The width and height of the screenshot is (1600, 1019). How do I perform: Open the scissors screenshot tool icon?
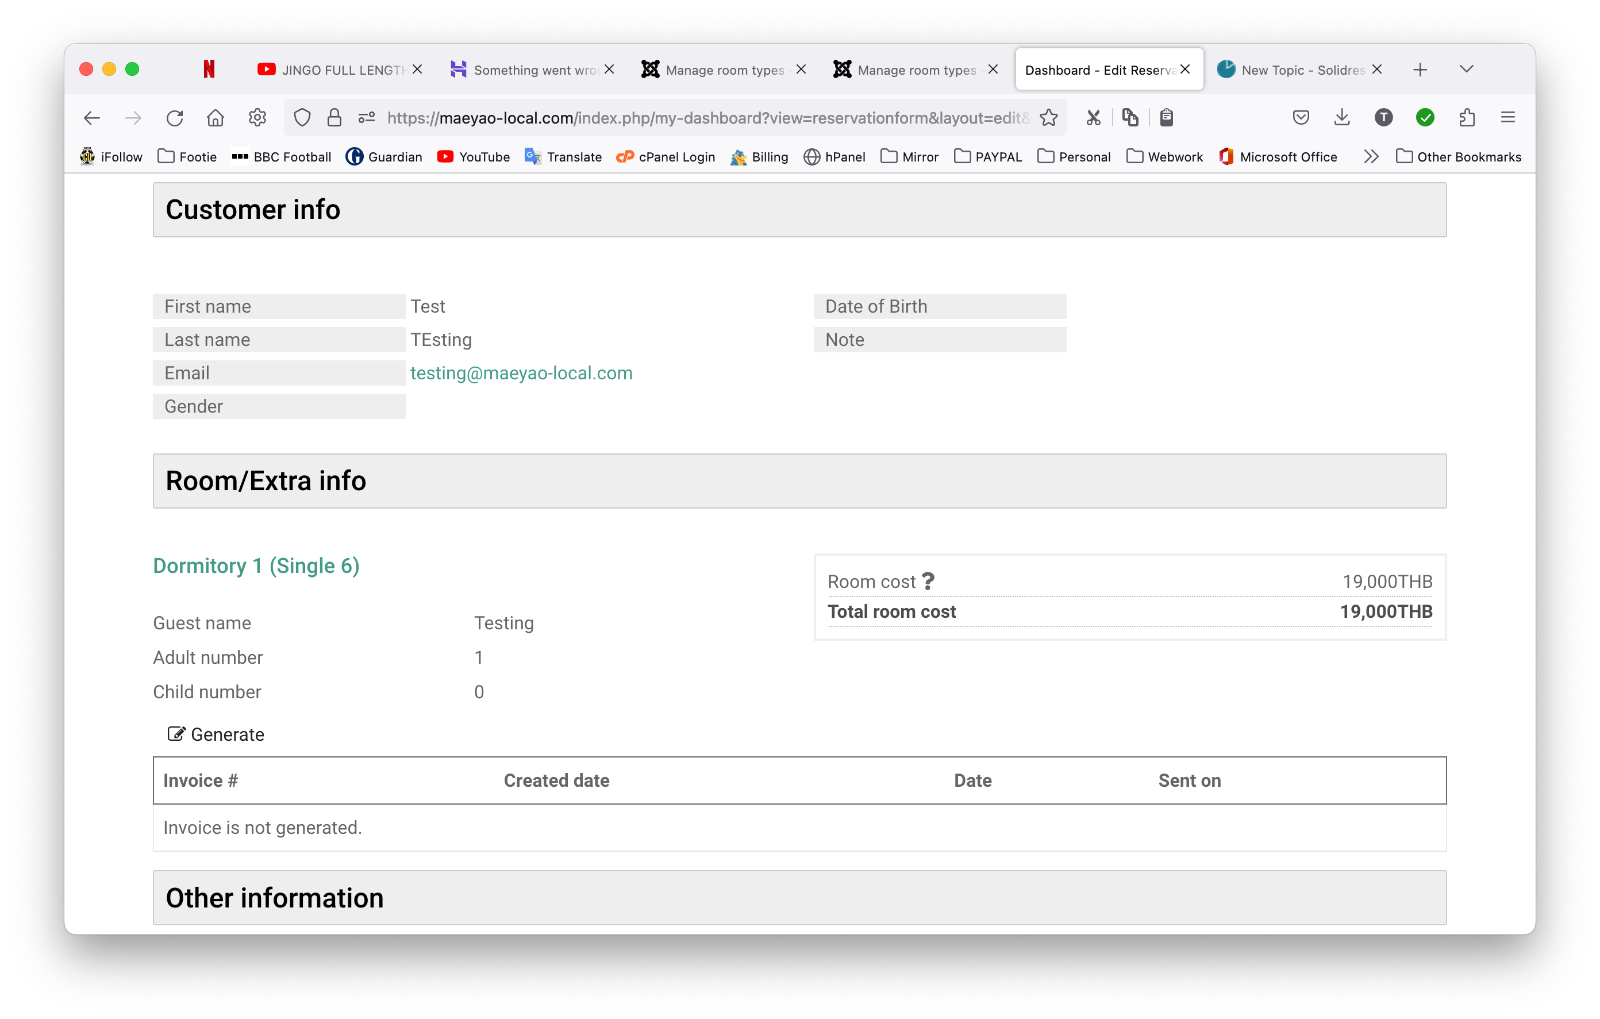click(1093, 118)
